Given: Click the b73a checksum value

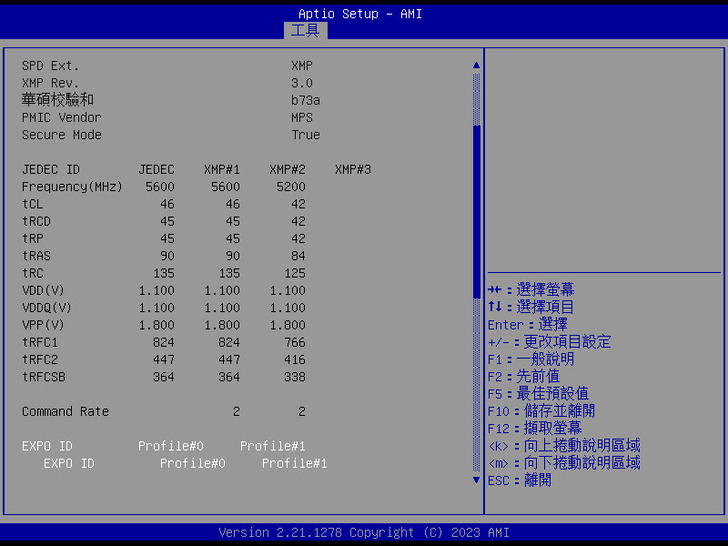Looking at the screenshot, I should pyautogui.click(x=306, y=100).
